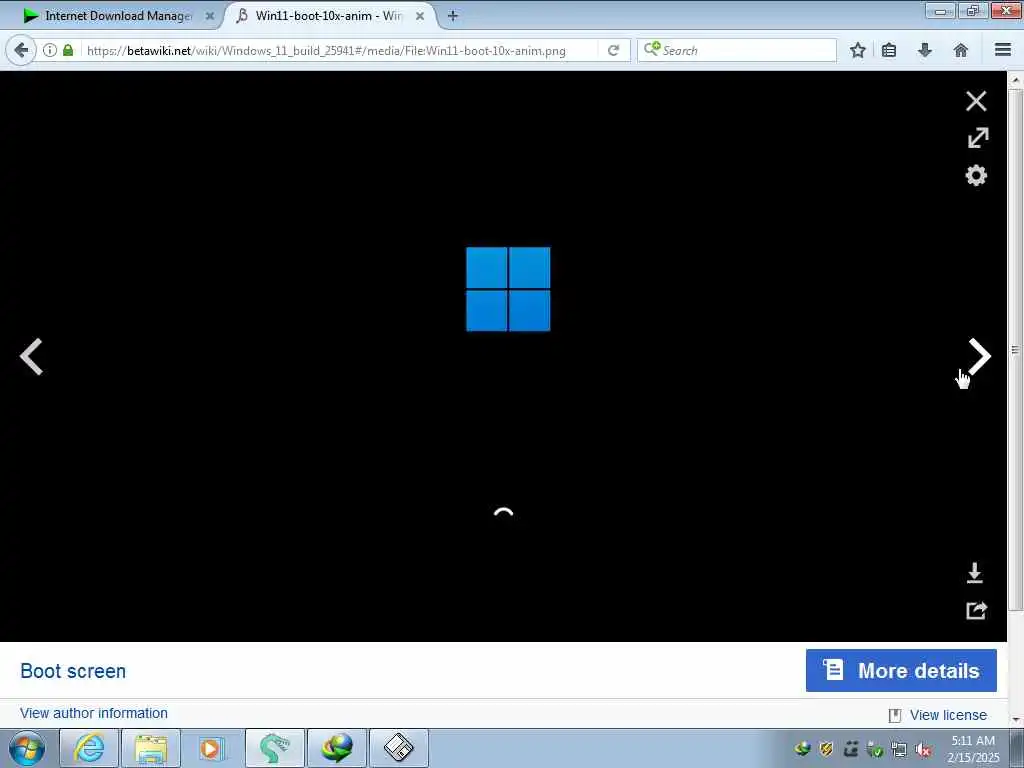This screenshot has height=768, width=1024.
Task: Close the Win11-boot-10x-anim tab
Action: [420, 16]
